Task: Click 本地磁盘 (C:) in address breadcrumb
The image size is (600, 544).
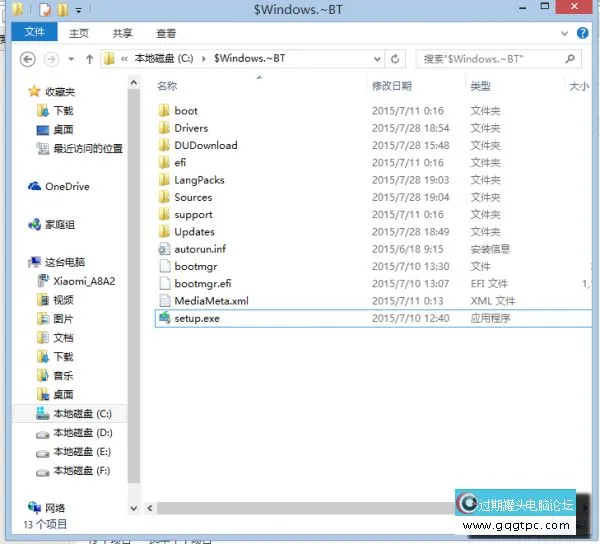Action: click(164, 59)
